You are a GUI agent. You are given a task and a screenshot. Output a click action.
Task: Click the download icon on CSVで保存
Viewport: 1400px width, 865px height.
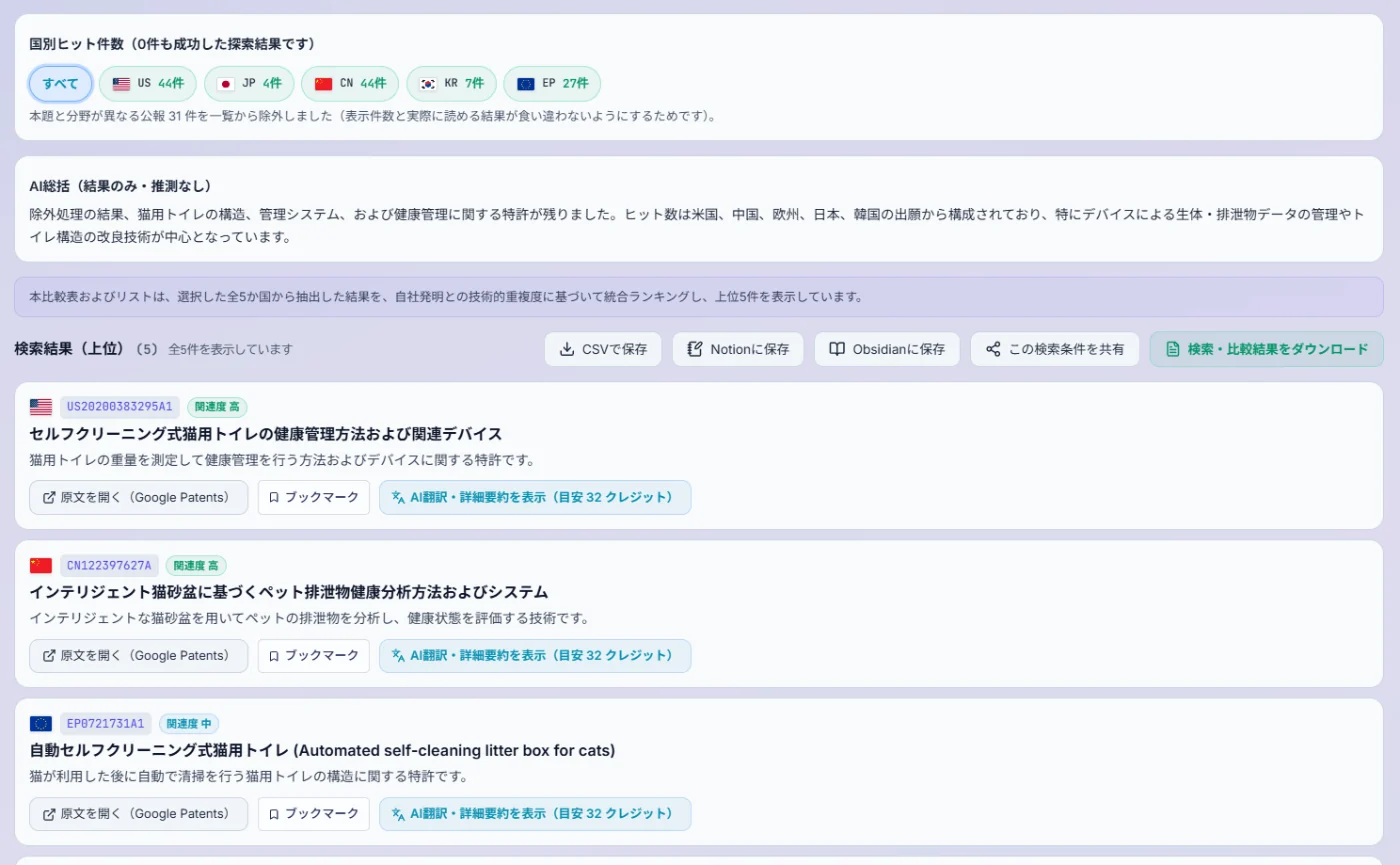[567, 349]
